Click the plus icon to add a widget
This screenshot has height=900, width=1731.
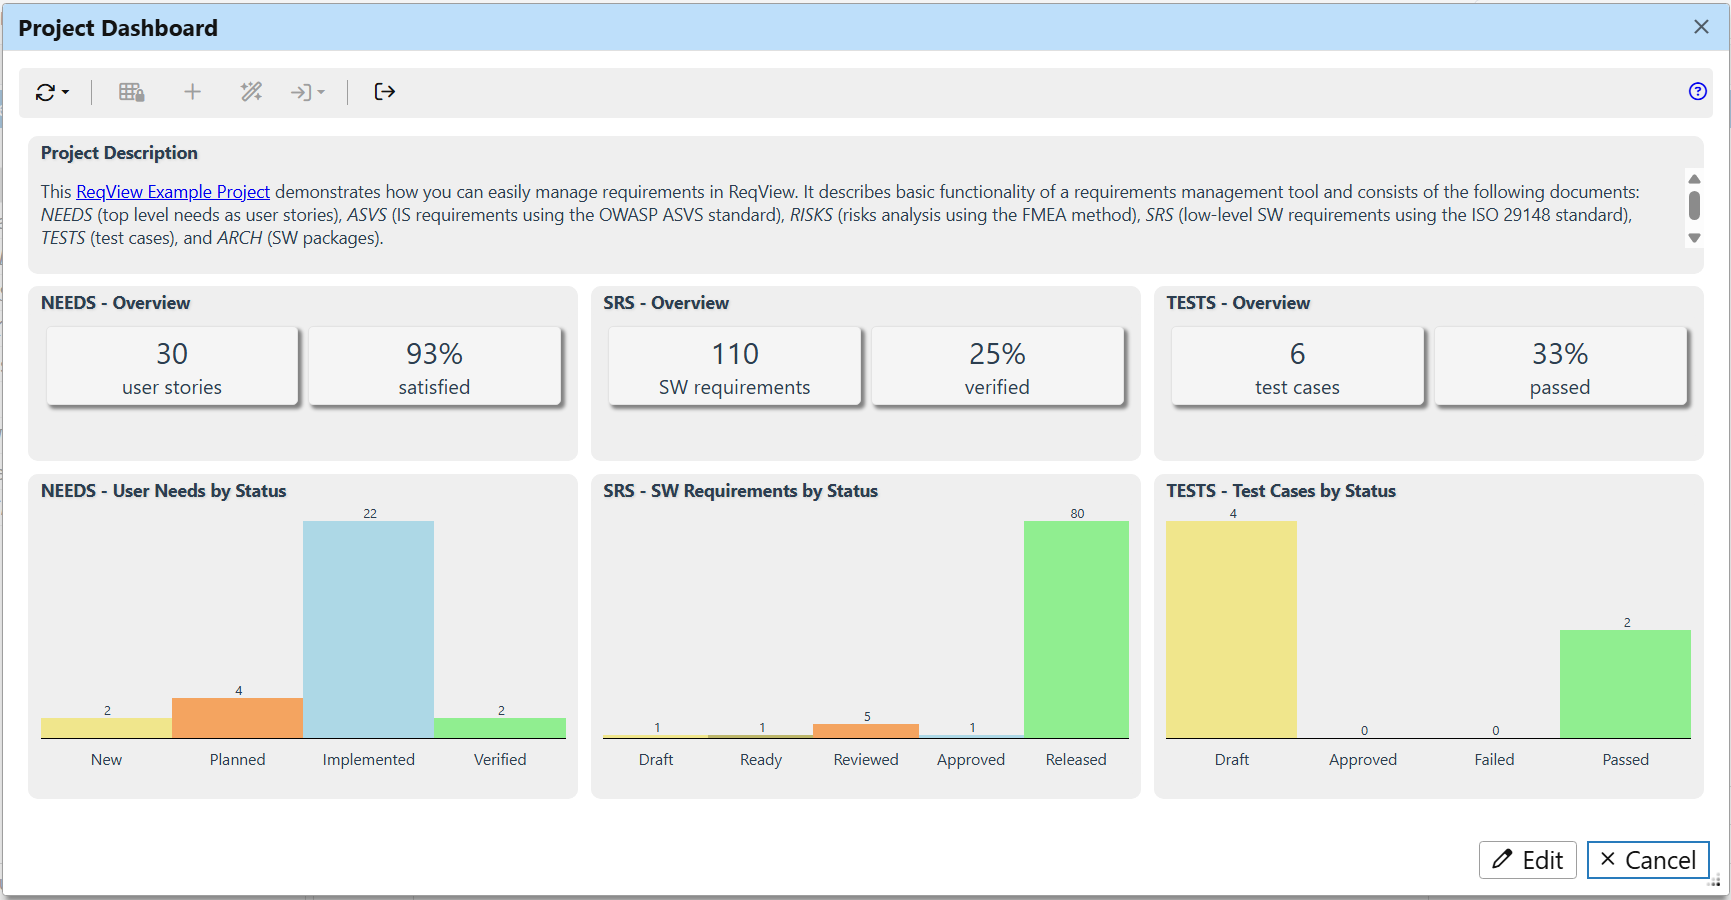pyautogui.click(x=192, y=92)
